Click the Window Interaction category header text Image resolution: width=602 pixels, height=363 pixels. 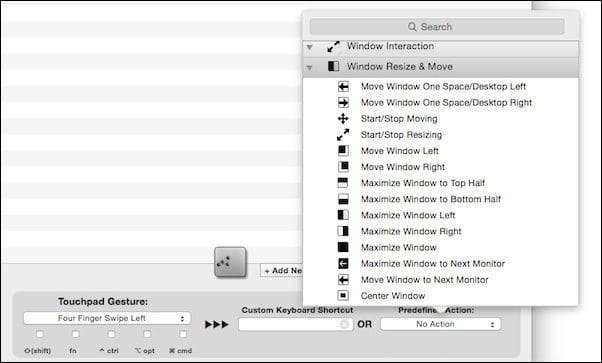click(x=390, y=46)
